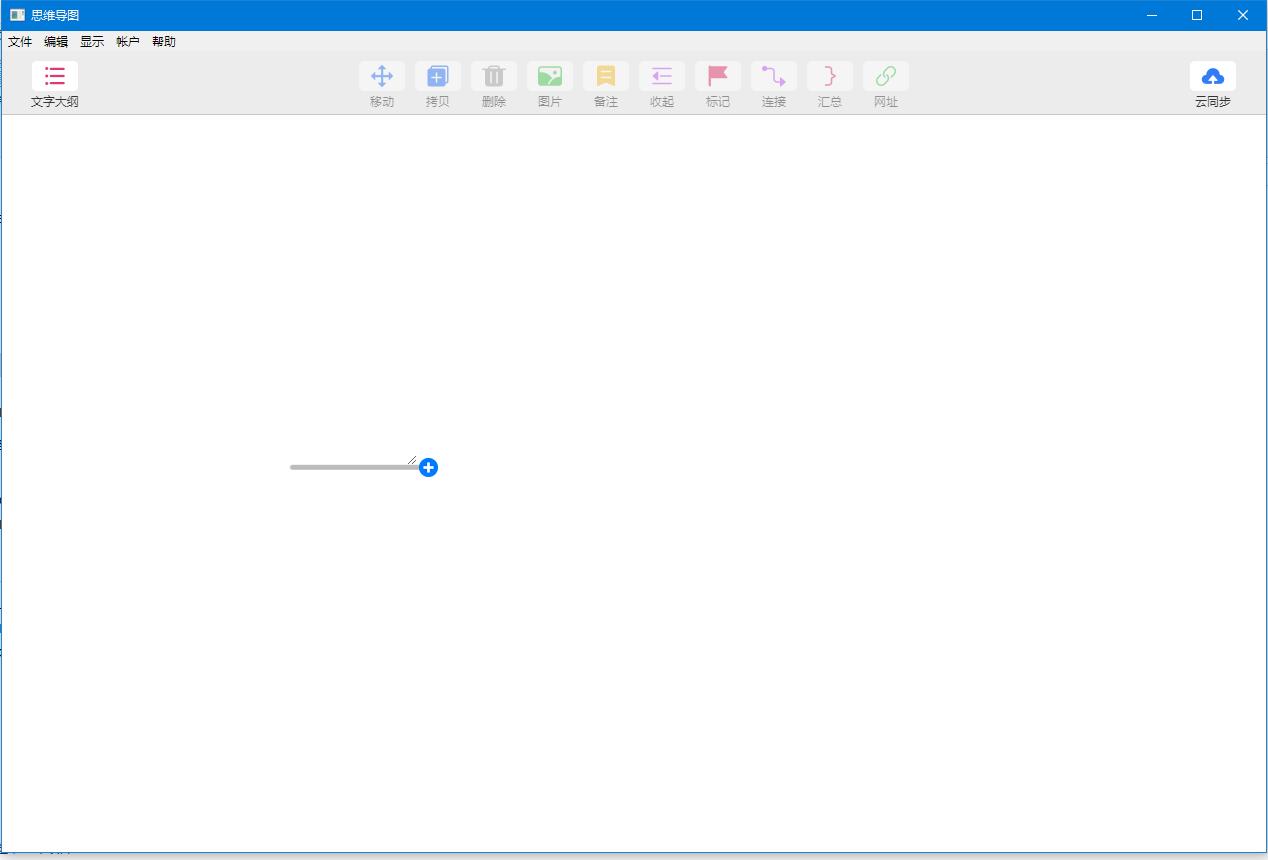This screenshot has height=860, width=1268.
Task: Select the empty node line on the canvas
Action: click(350, 466)
